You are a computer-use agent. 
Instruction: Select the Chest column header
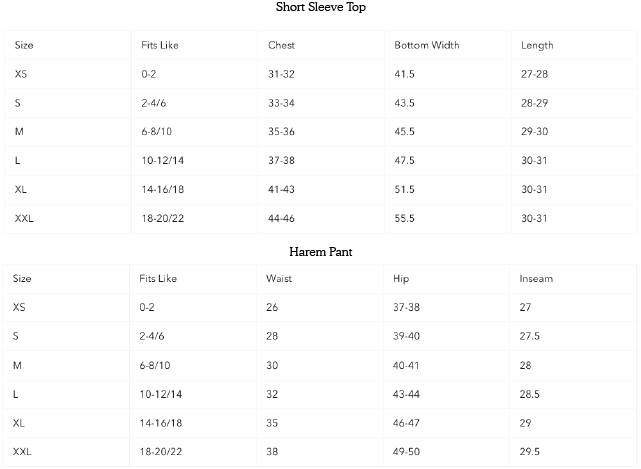[x=282, y=45]
